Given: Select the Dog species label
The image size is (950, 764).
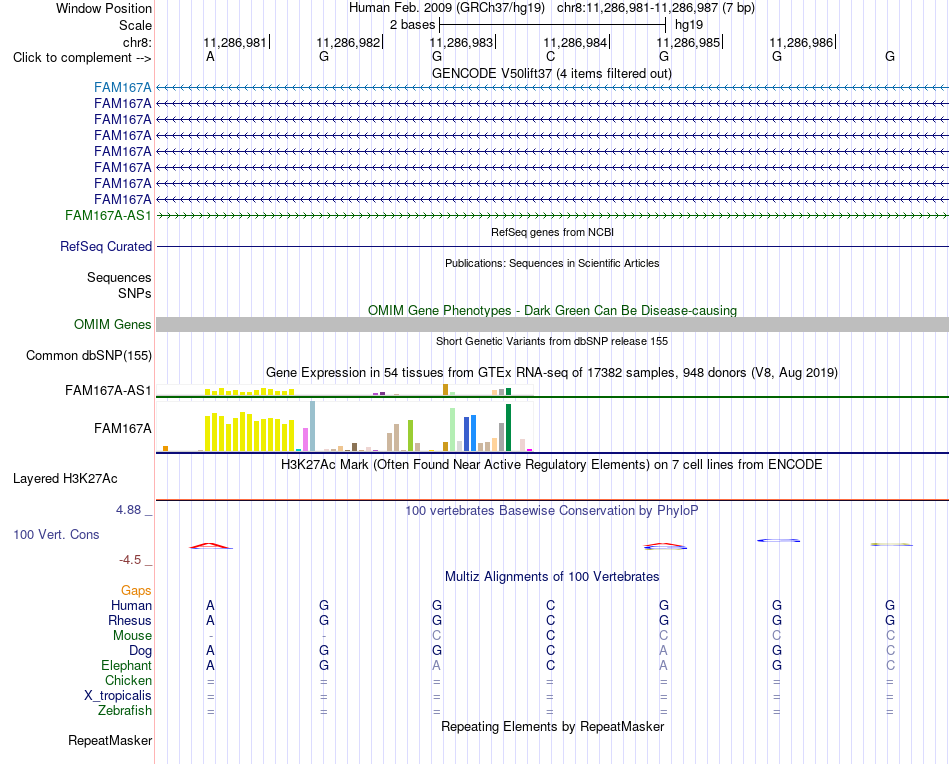Looking at the screenshot, I should click(x=140, y=651).
